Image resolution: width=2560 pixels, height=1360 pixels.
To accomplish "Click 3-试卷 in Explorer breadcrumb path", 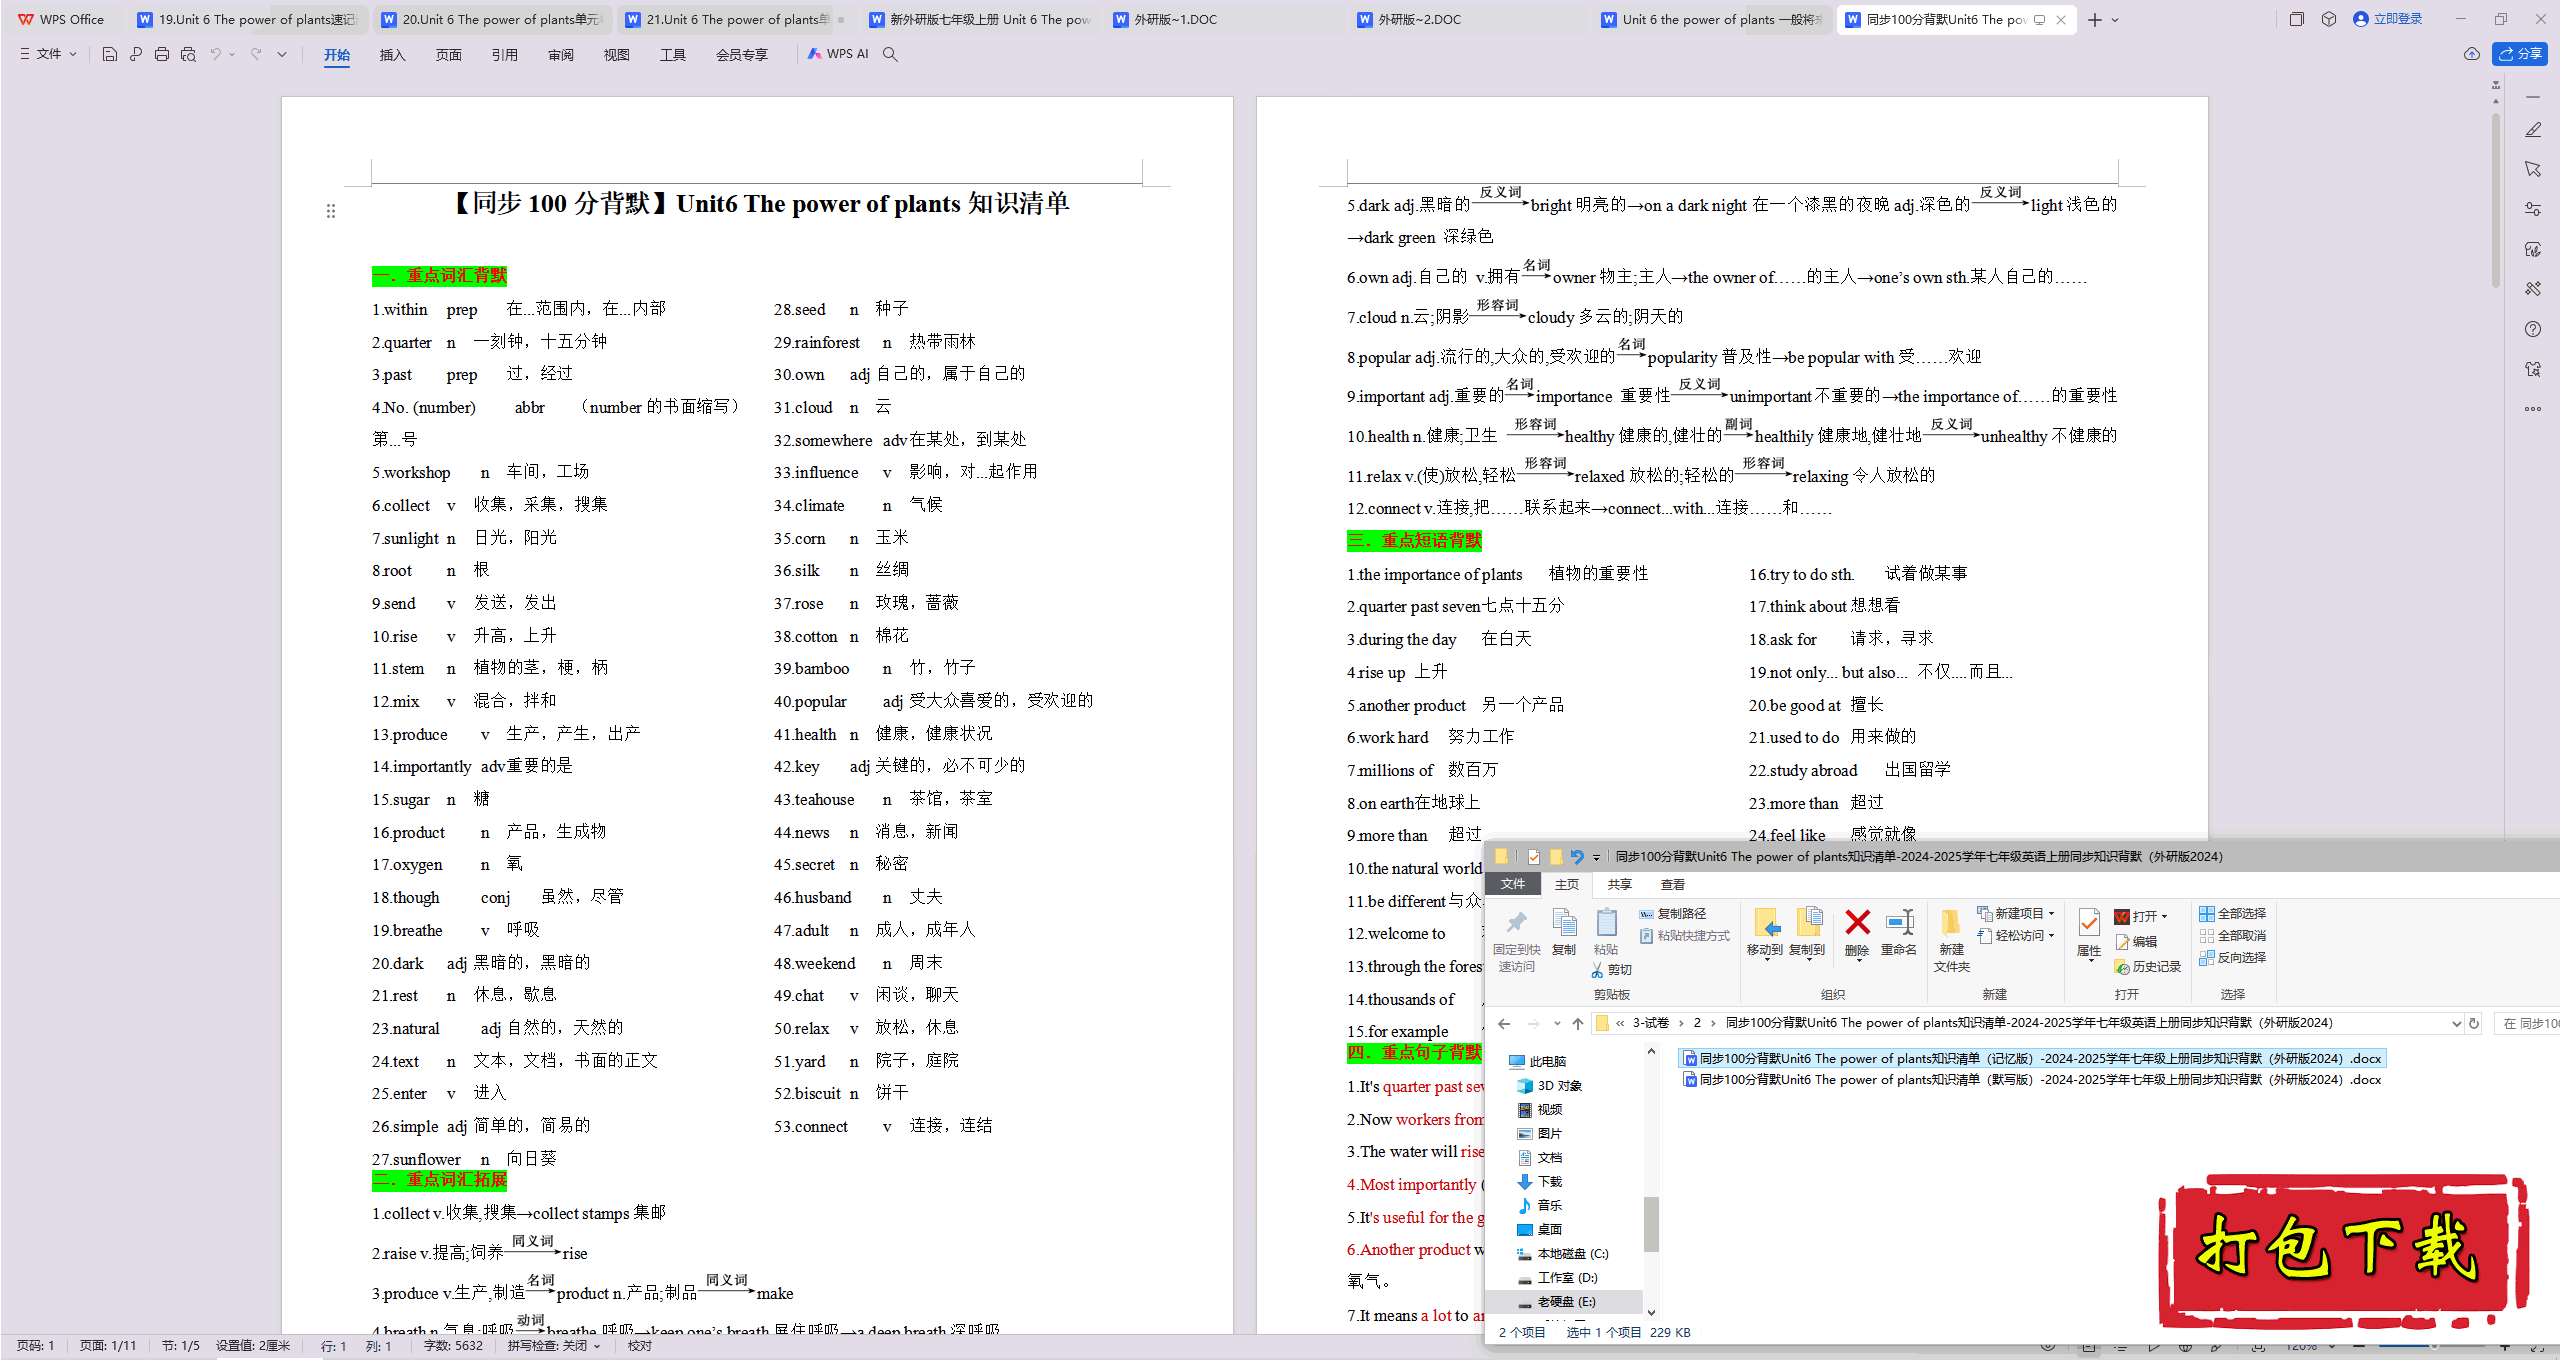I will [1651, 1023].
